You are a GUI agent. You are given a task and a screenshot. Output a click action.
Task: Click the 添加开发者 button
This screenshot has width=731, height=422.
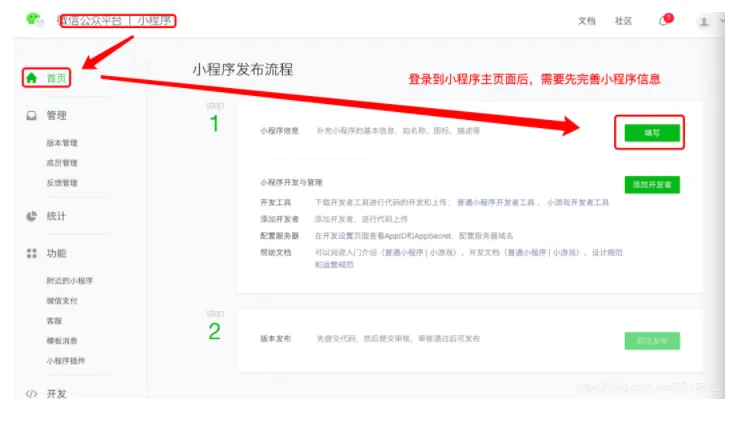click(x=652, y=185)
